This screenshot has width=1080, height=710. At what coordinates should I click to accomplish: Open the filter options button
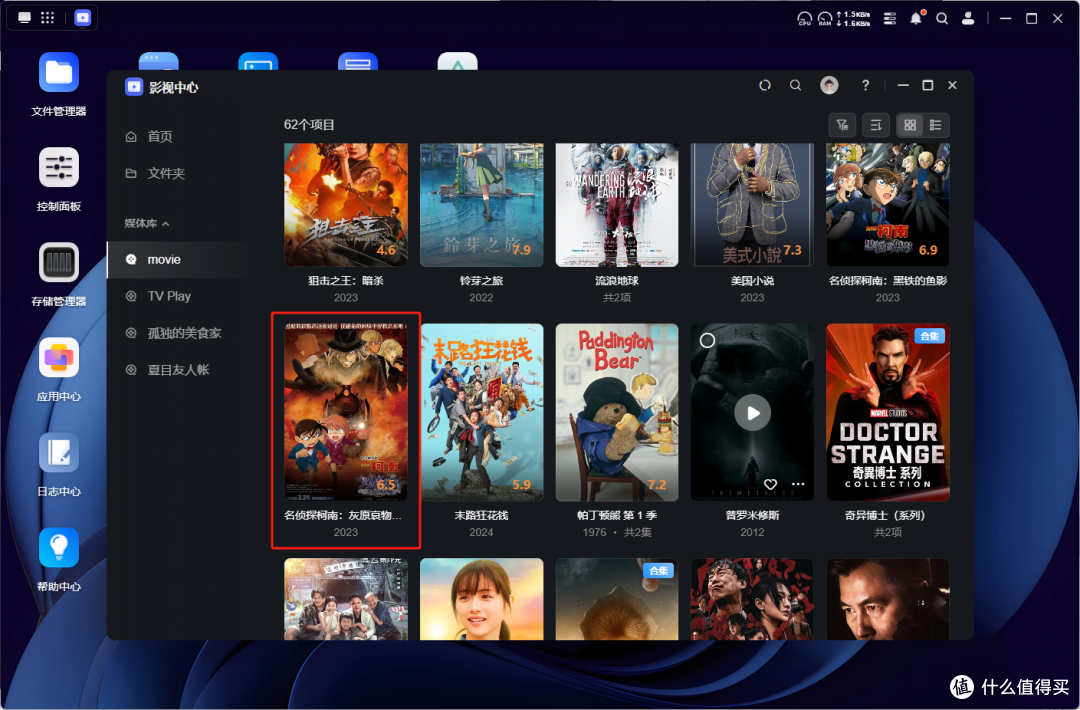pyautogui.click(x=842, y=125)
